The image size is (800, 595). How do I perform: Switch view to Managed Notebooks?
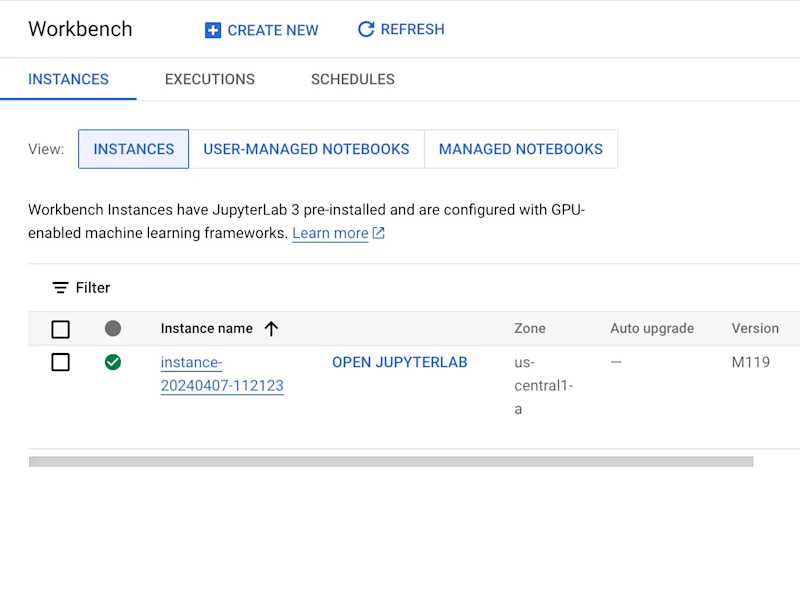521,149
